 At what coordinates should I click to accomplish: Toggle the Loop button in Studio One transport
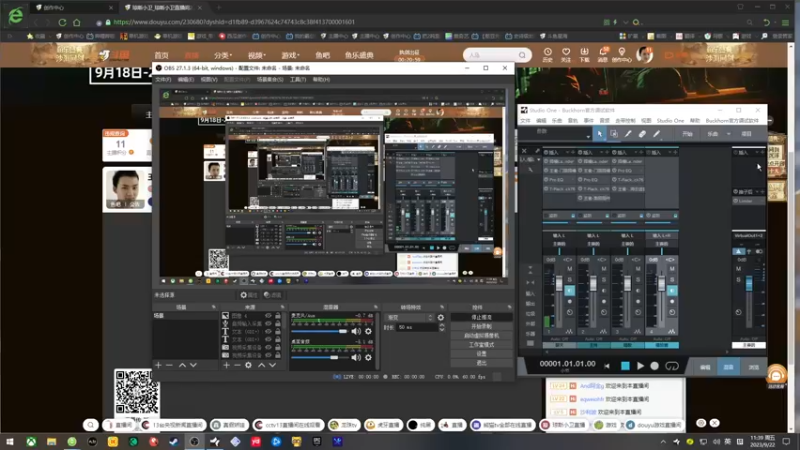[672, 366]
